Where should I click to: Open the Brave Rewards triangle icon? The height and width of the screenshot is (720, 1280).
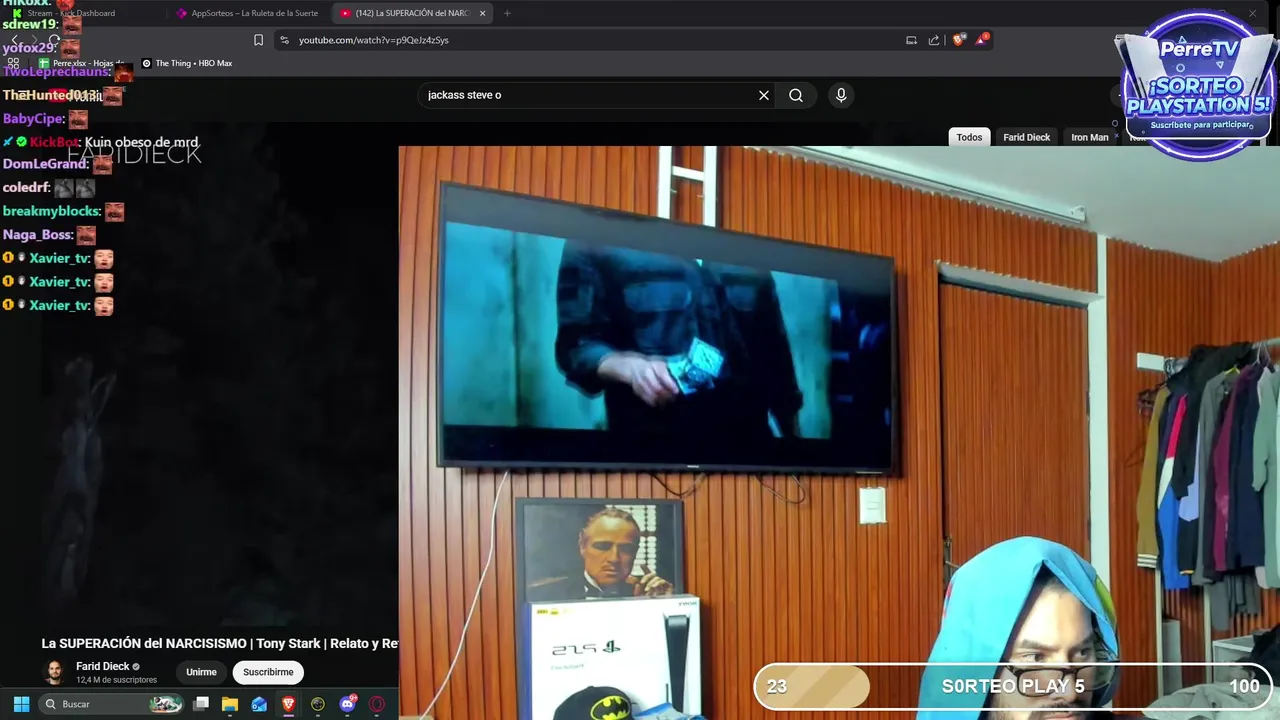pos(982,40)
